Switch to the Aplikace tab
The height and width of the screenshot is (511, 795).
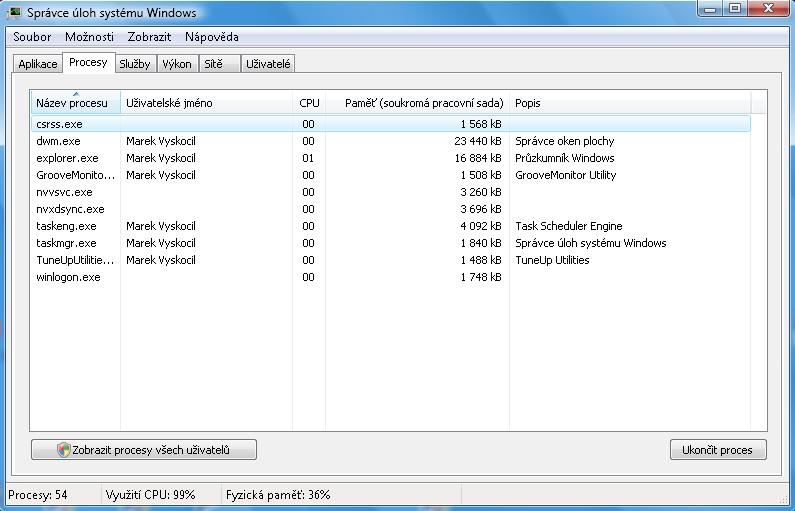(x=38, y=64)
